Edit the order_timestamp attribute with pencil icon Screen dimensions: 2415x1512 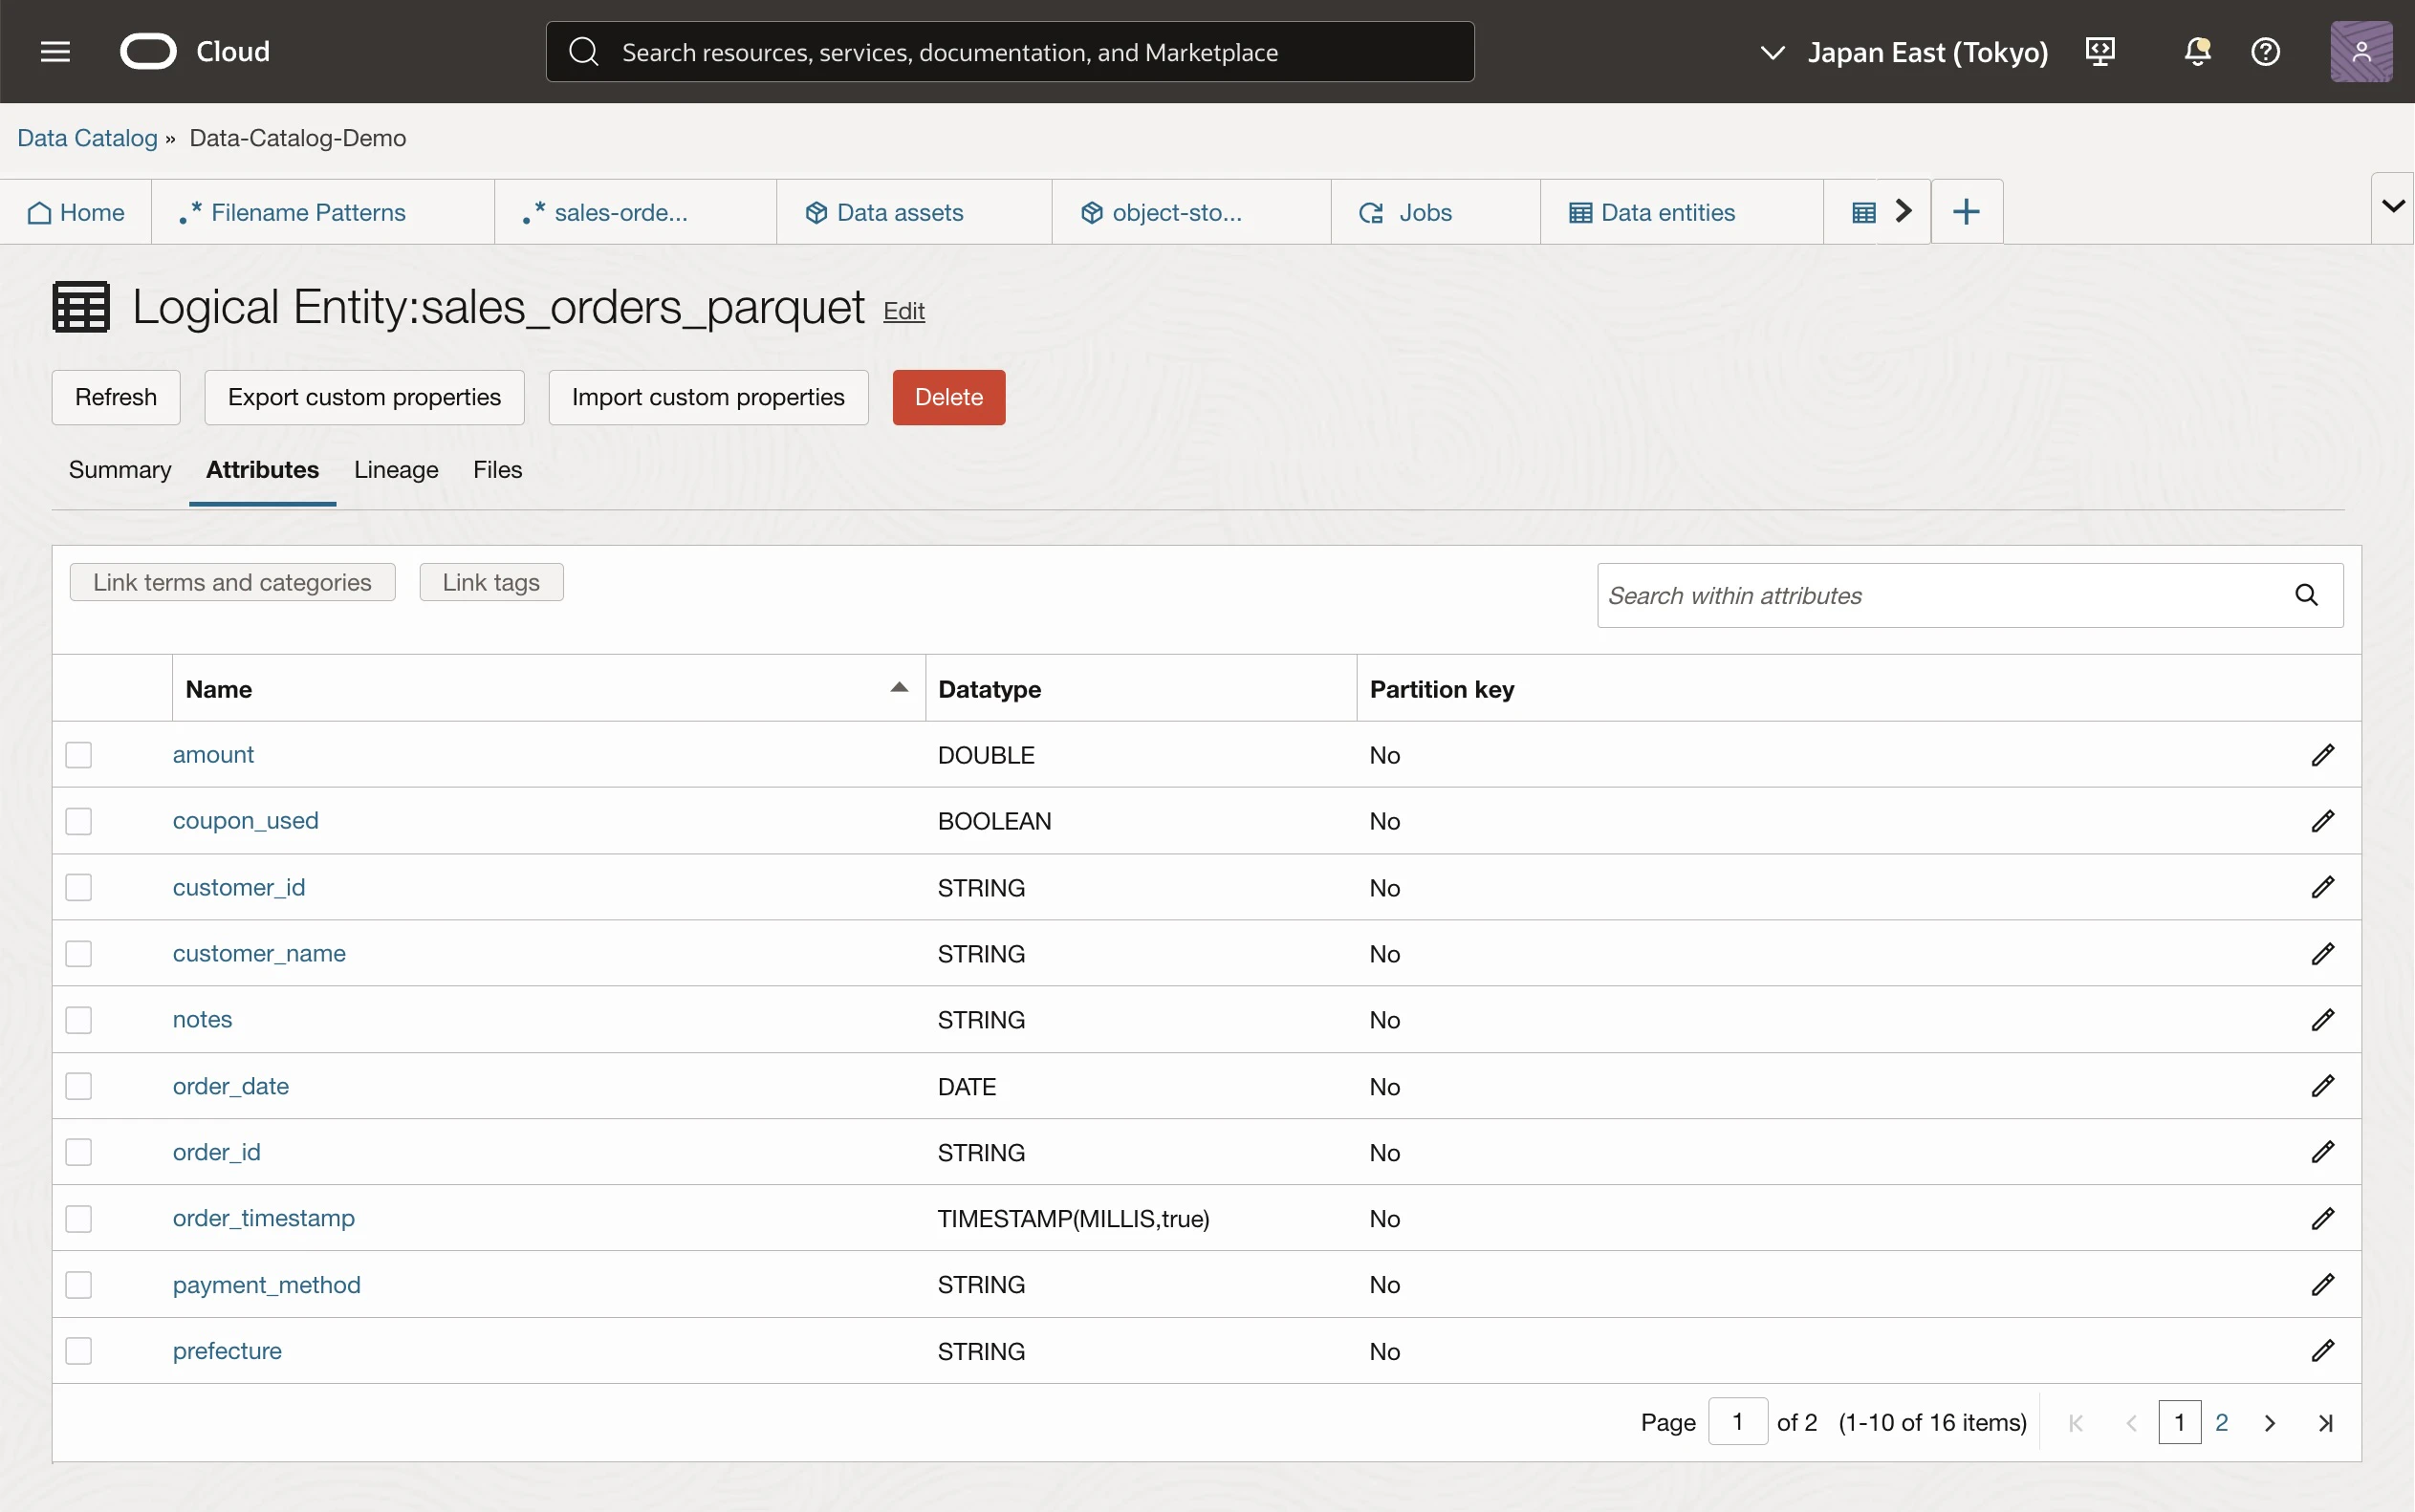2322,1218
